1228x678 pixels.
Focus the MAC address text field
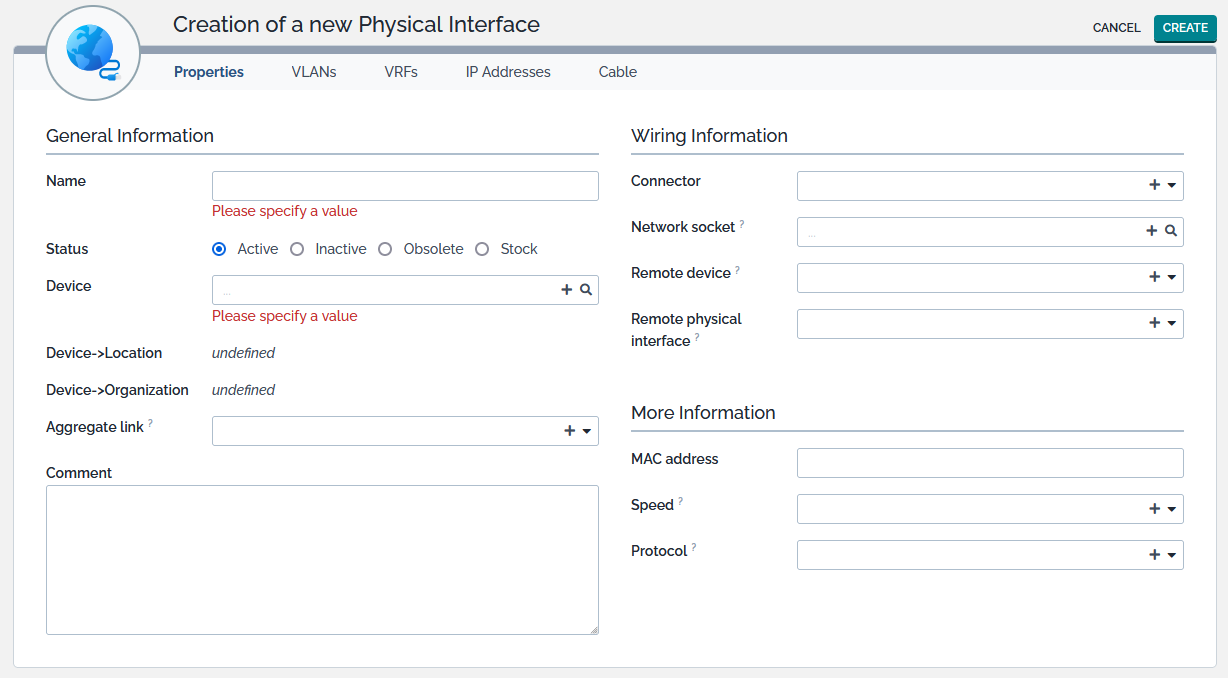990,463
